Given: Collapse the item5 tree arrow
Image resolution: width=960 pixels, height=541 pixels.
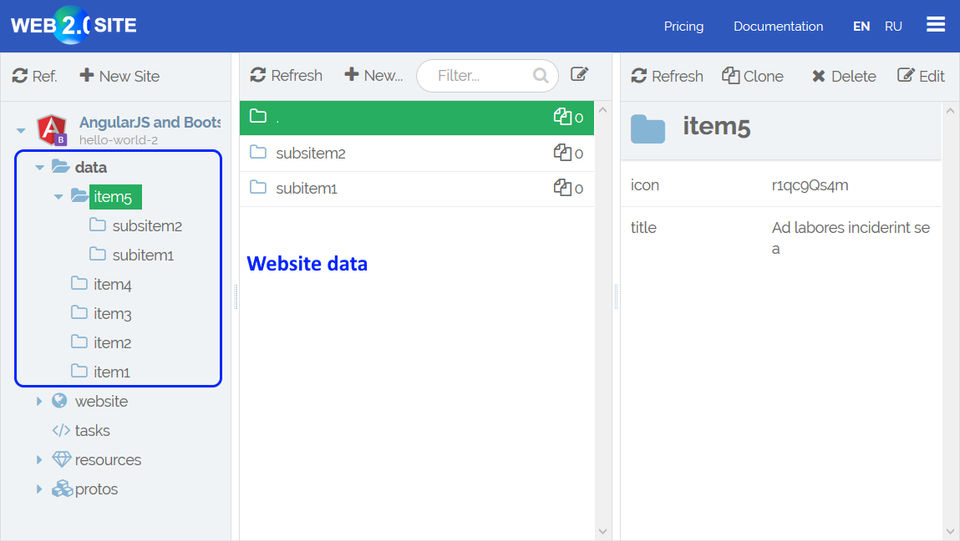Looking at the screenshot, I should [59, 196].
